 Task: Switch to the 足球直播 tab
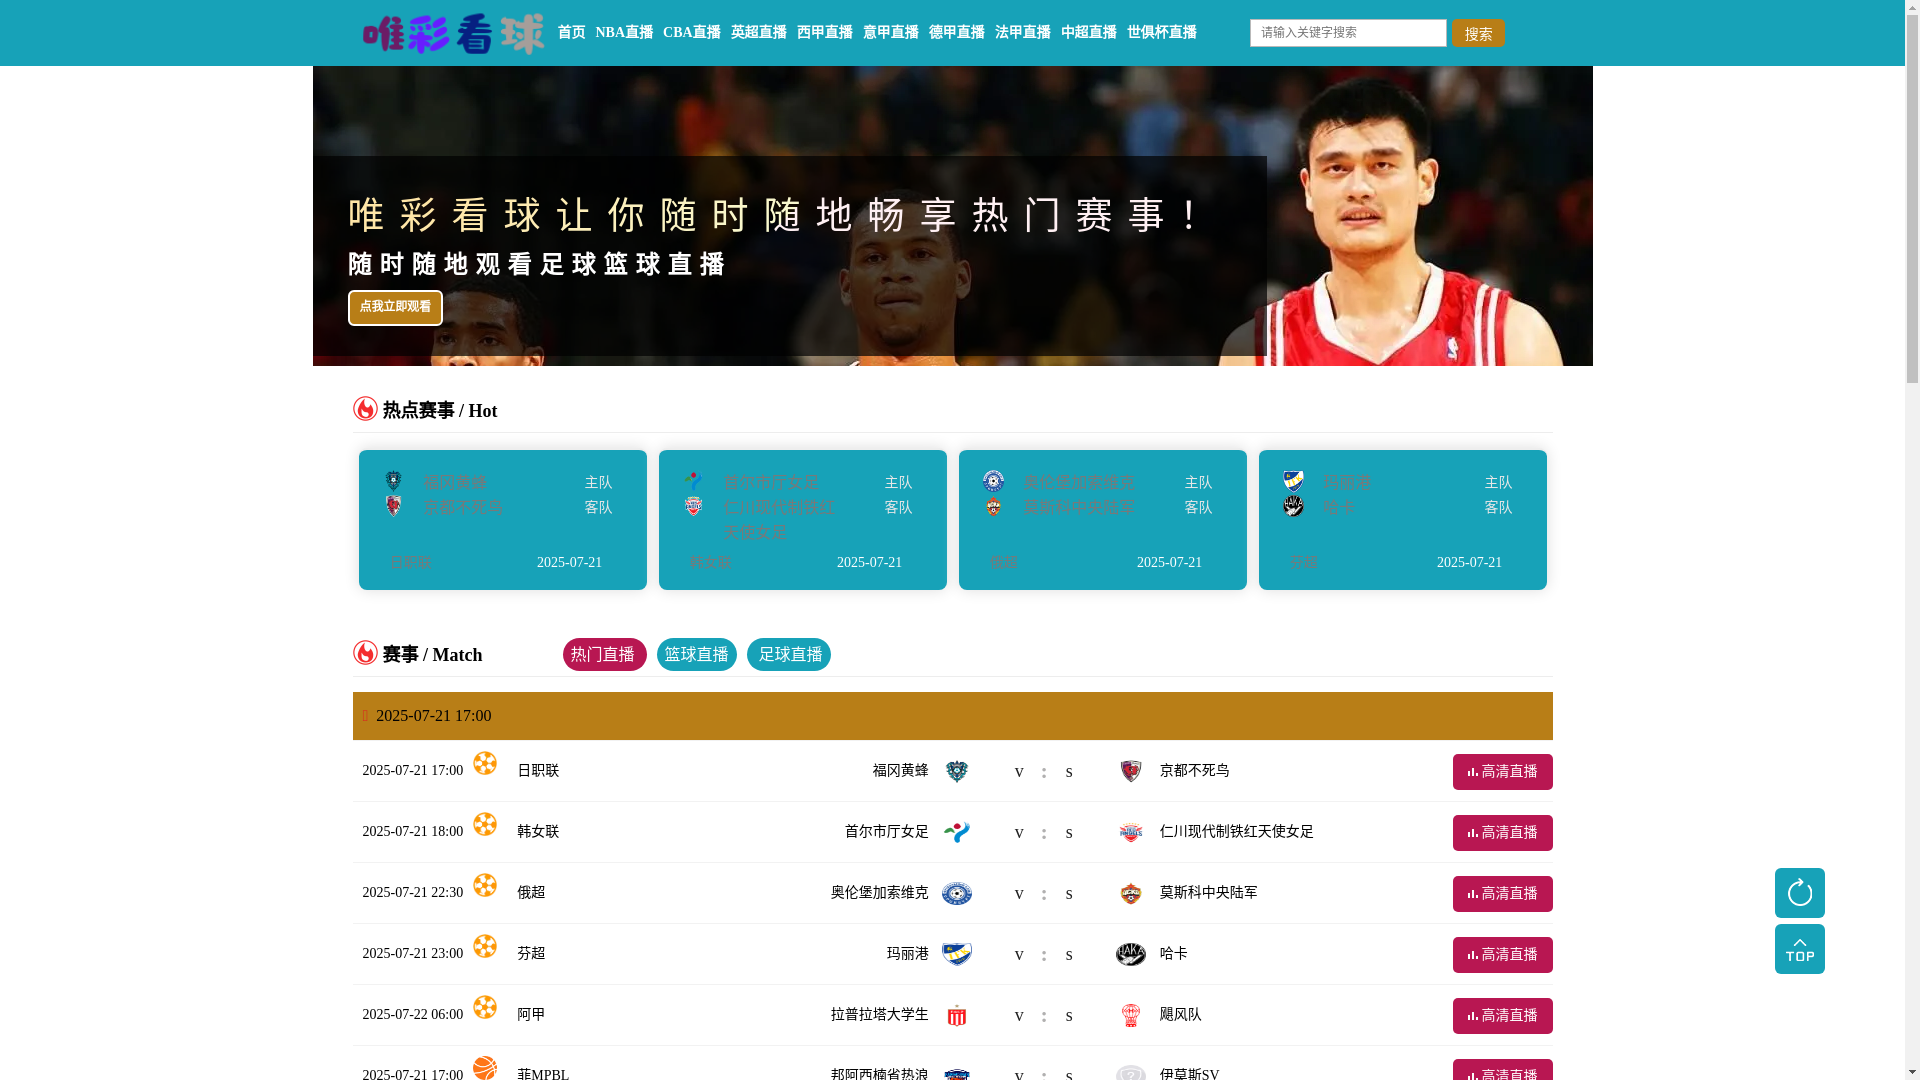click(x=789, y=655)
